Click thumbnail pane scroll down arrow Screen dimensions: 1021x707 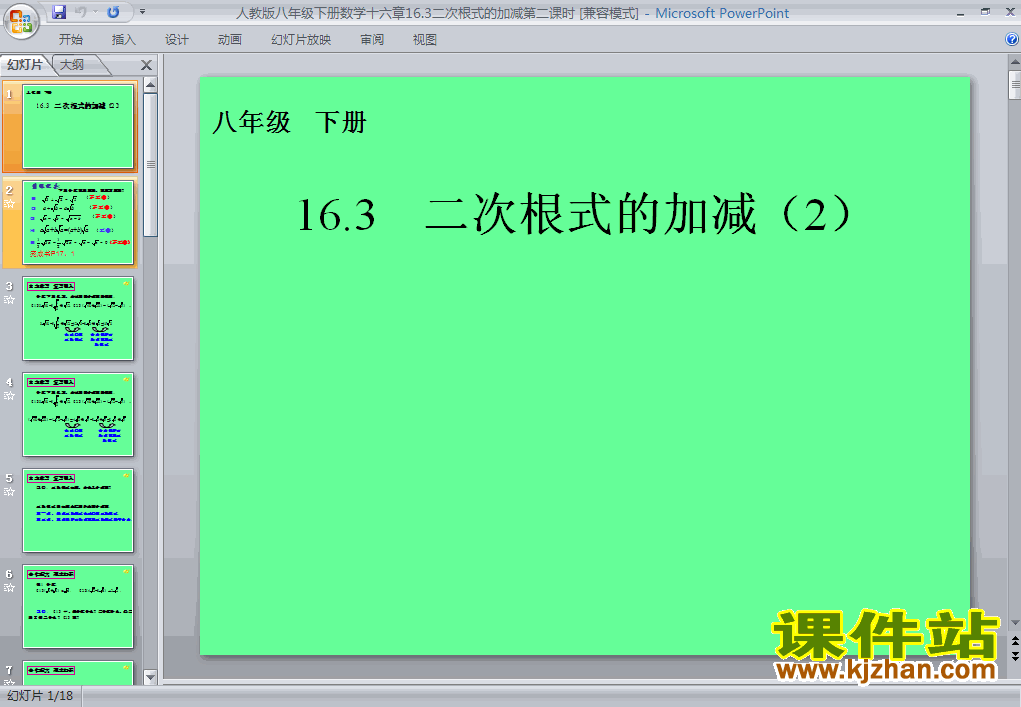coord(150,678)
